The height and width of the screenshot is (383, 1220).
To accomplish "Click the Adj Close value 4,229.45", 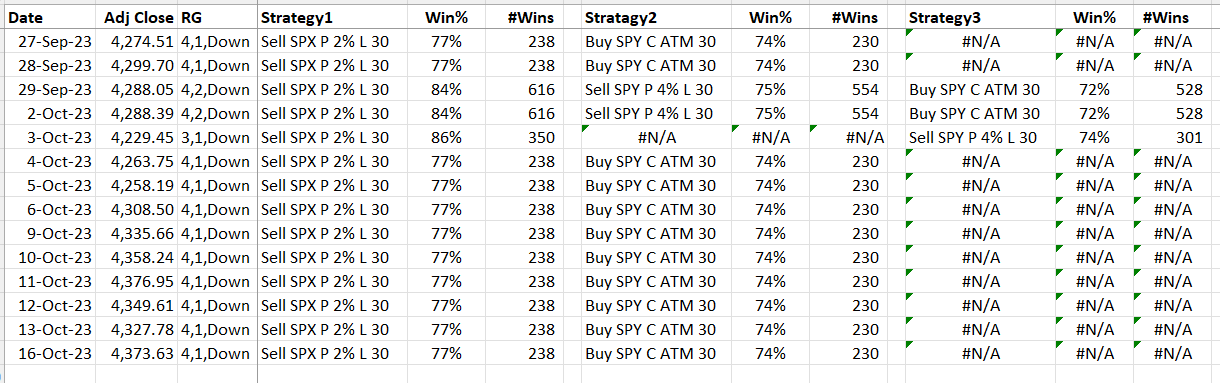I will click(x=137, y=138).
